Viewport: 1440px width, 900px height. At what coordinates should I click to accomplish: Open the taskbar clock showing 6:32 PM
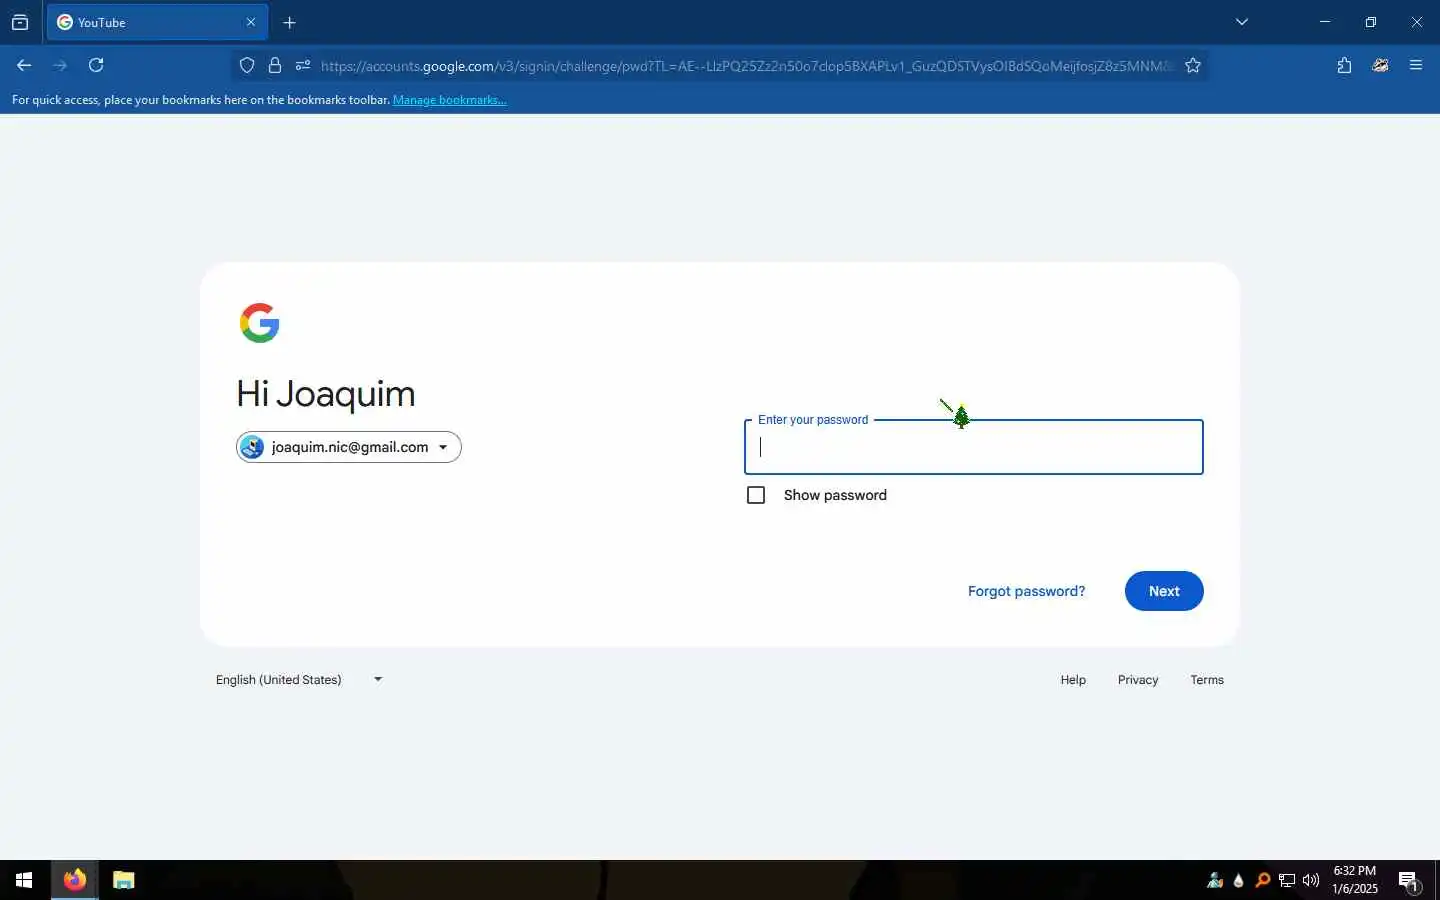(1354, 880)
